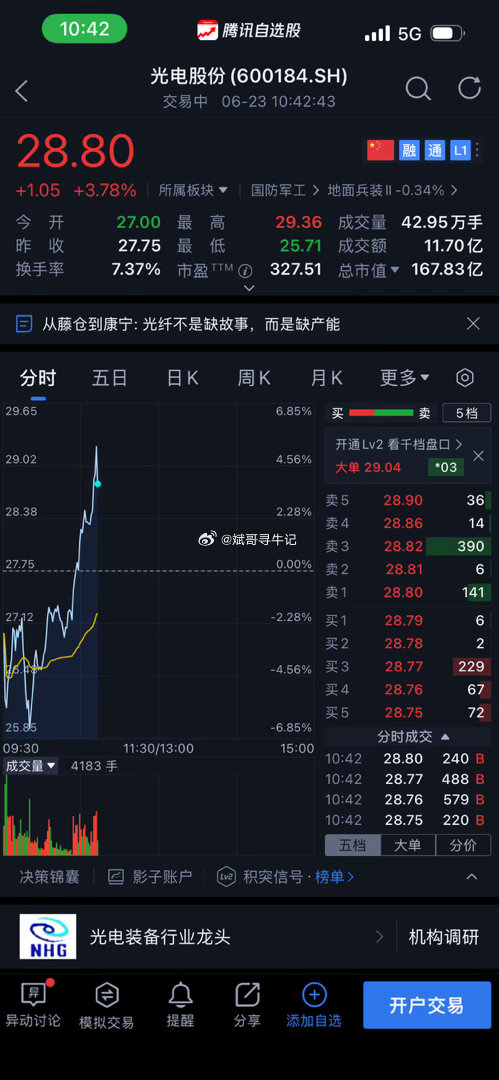Open chart settings hexagon icon
This screenshot has width=499, height=1080.
click(465, 377)
